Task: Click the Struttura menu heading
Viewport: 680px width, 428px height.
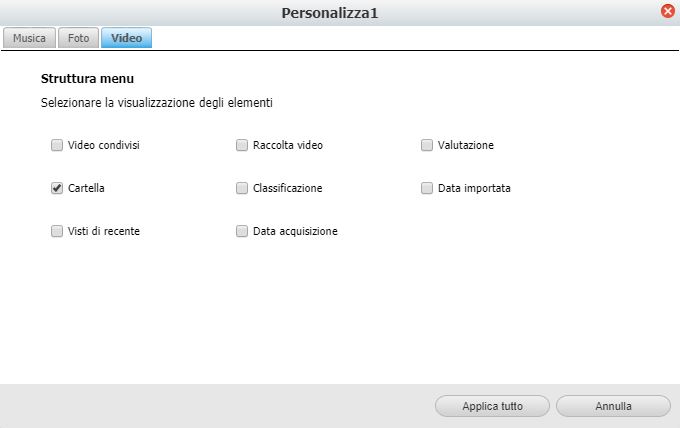Action: tap(87, 78)
